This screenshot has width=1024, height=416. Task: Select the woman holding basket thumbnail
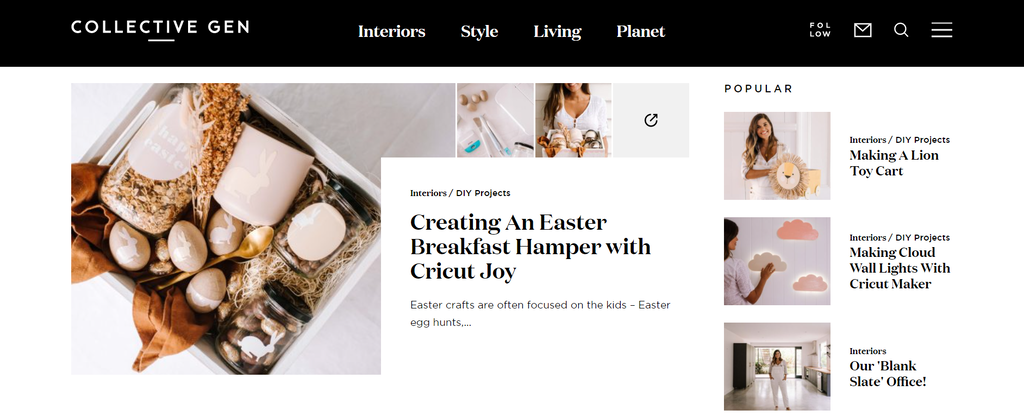coord(573,120)
